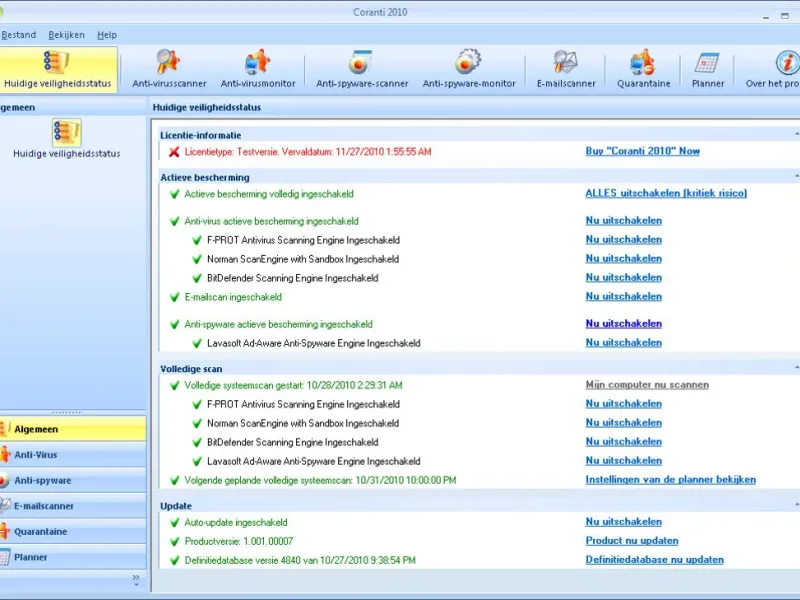Launch the Anti-spyware-scanner
Screen dimensions: 800x600
(x=362, y=69)
